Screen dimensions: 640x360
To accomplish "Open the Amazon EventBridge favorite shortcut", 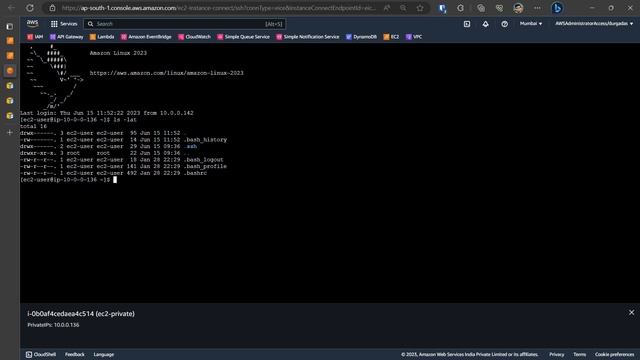I will pos(146,37).
